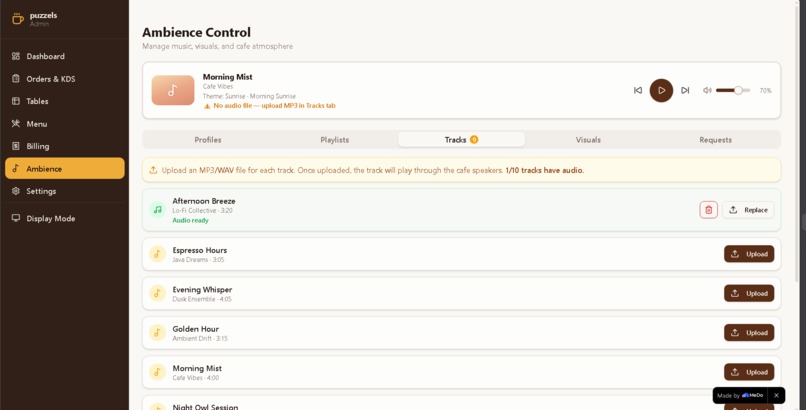Click the Afternoon Breeze track title
This screenshot has height=410, width=806.
204,201
